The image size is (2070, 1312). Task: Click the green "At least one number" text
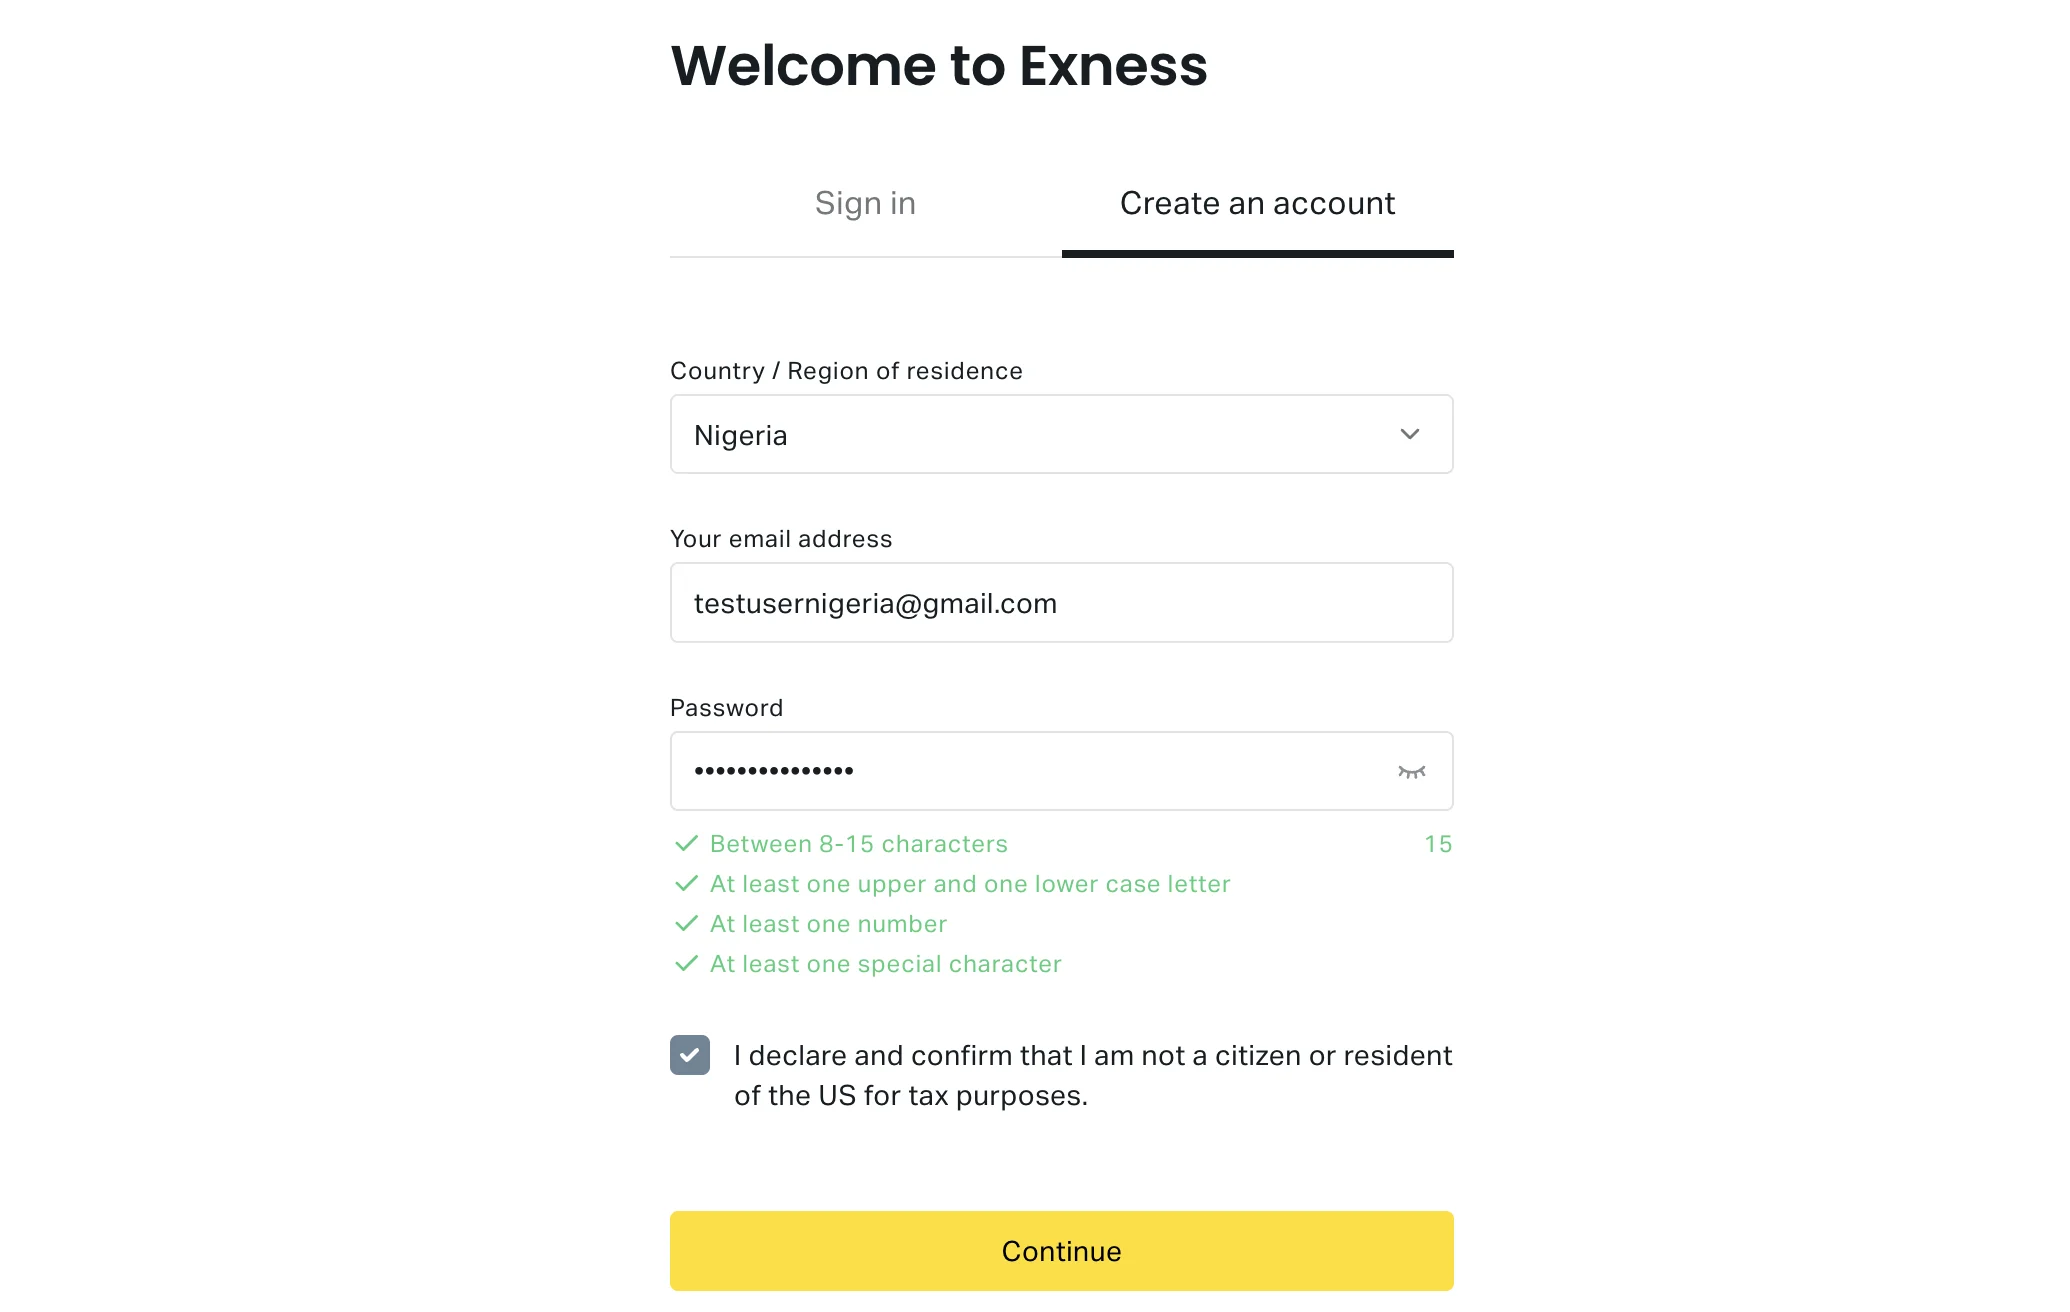(x=827, y=923)
